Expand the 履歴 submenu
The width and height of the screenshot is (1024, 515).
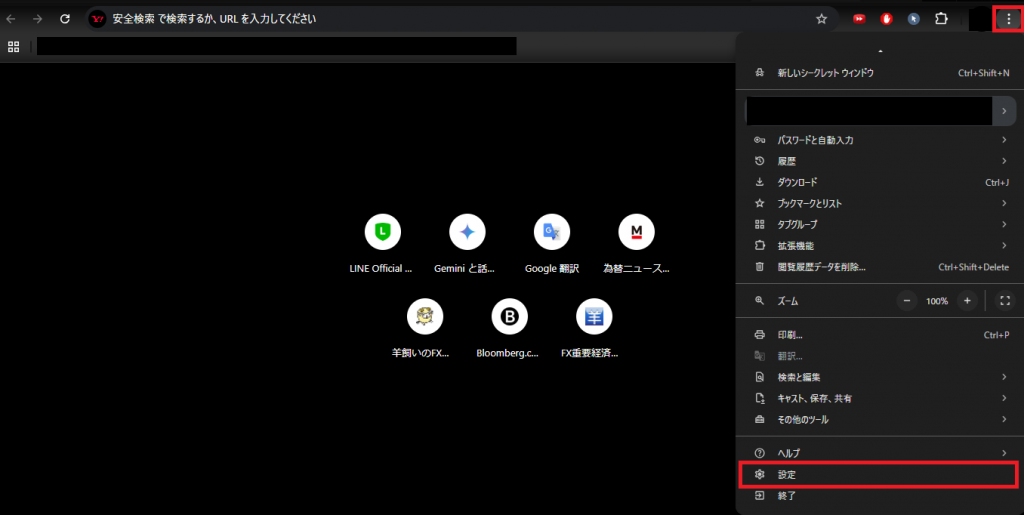[879, 161]
